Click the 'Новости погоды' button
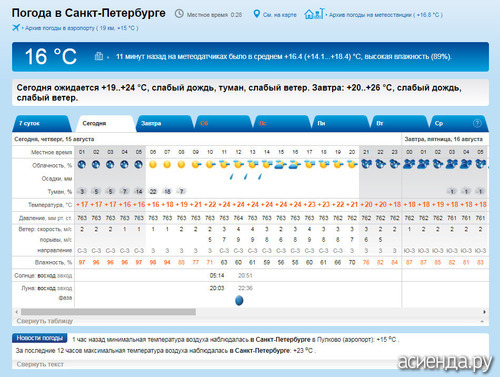The width and height of the screenshot is (500, 377). tap(40, 338)
